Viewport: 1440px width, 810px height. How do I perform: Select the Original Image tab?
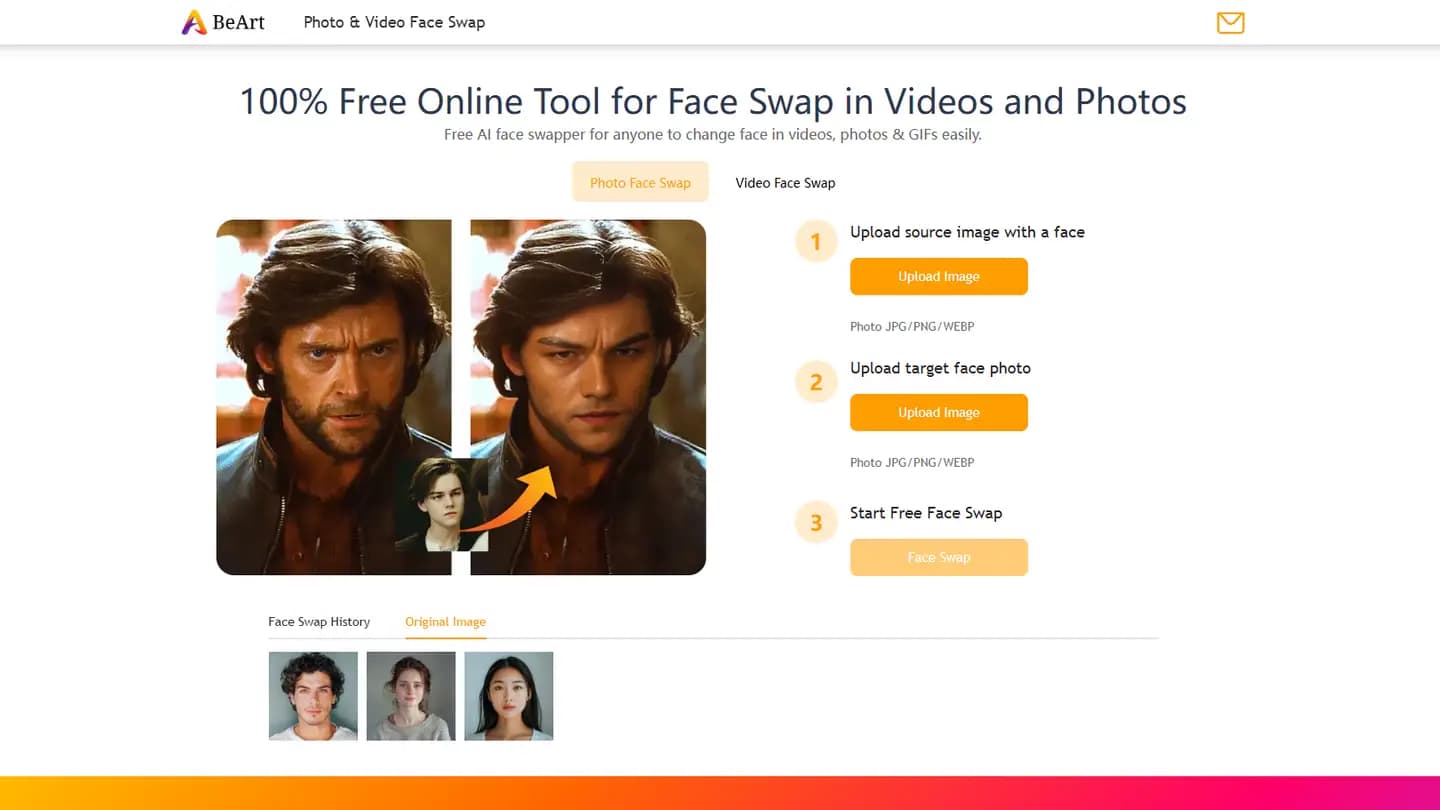445,621
